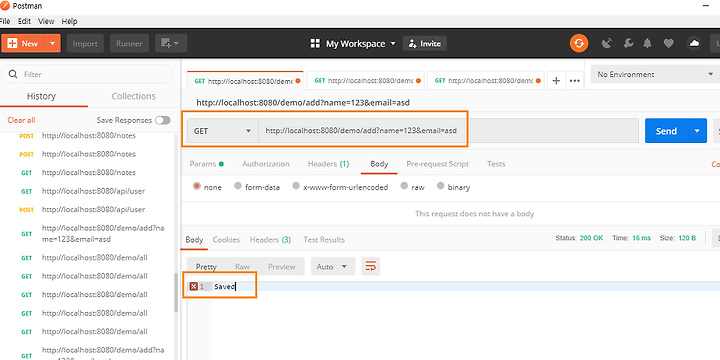Image resolution: width=720 pixels, height=360 pixels.
Task: Click the Runner button
Action: pyautogui.click(x=129, y=44)
